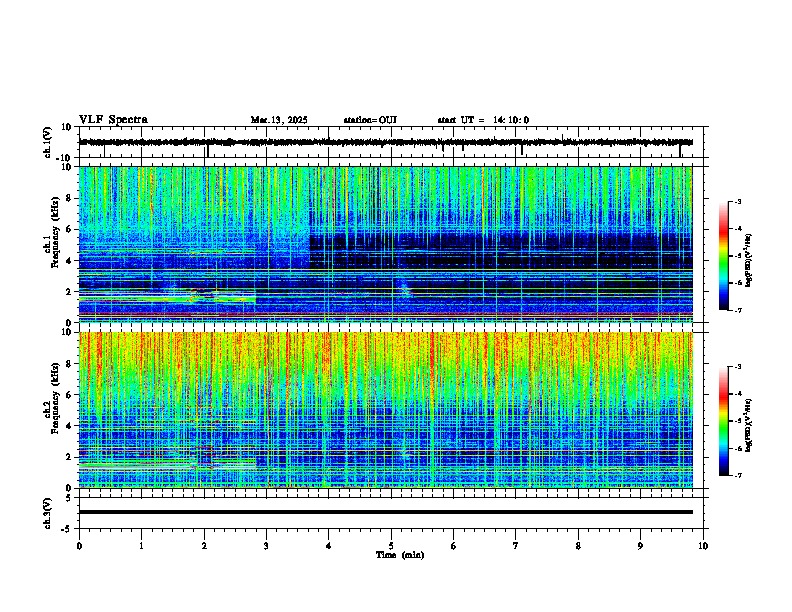Viewport: 792px width, 612px height.
Task: Click the ch.1 color bar units label log(PSD)
Action: point(748,261)
